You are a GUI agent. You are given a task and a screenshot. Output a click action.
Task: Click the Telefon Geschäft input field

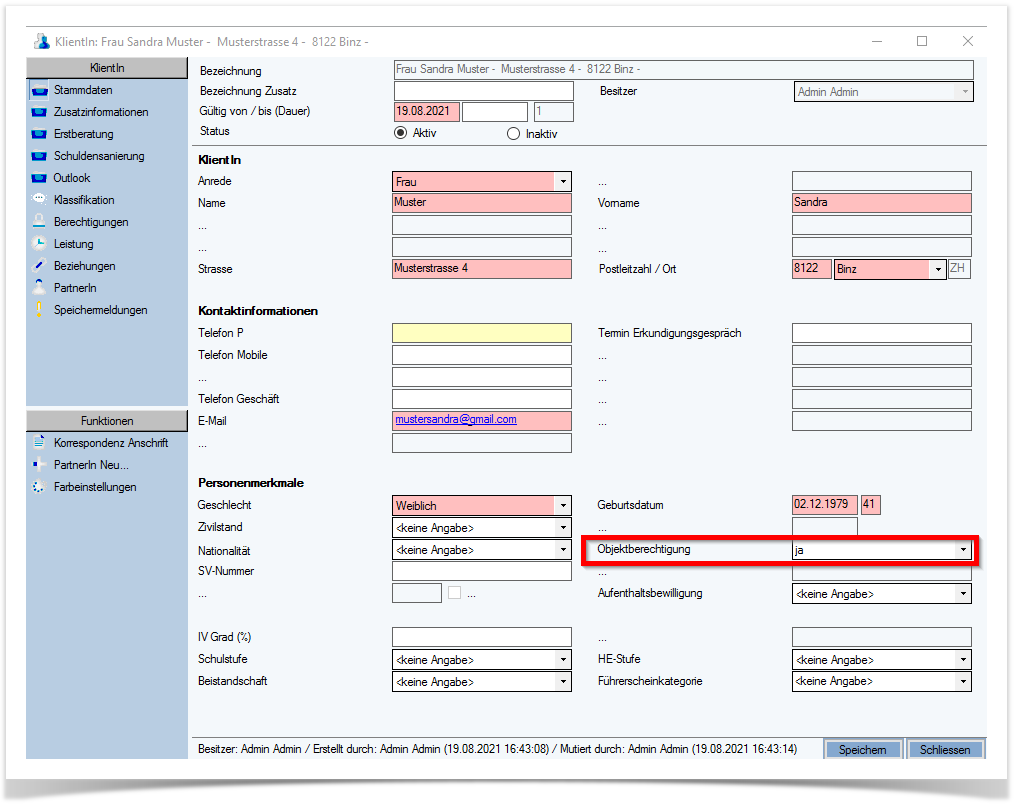point(482,399)
